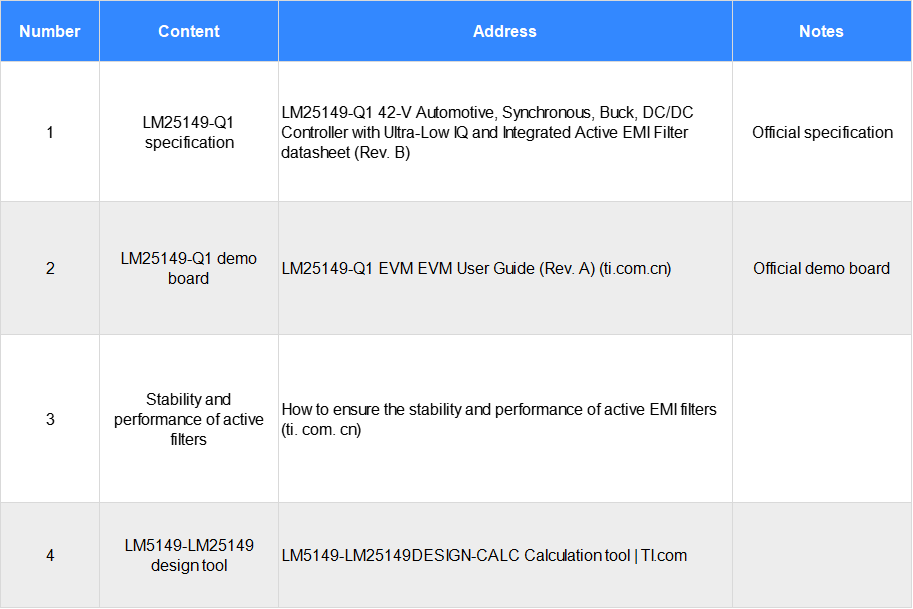Select the empty Notes cell in row 4
Viewport: 913px width, 609px height.
[x=821, y=555]
